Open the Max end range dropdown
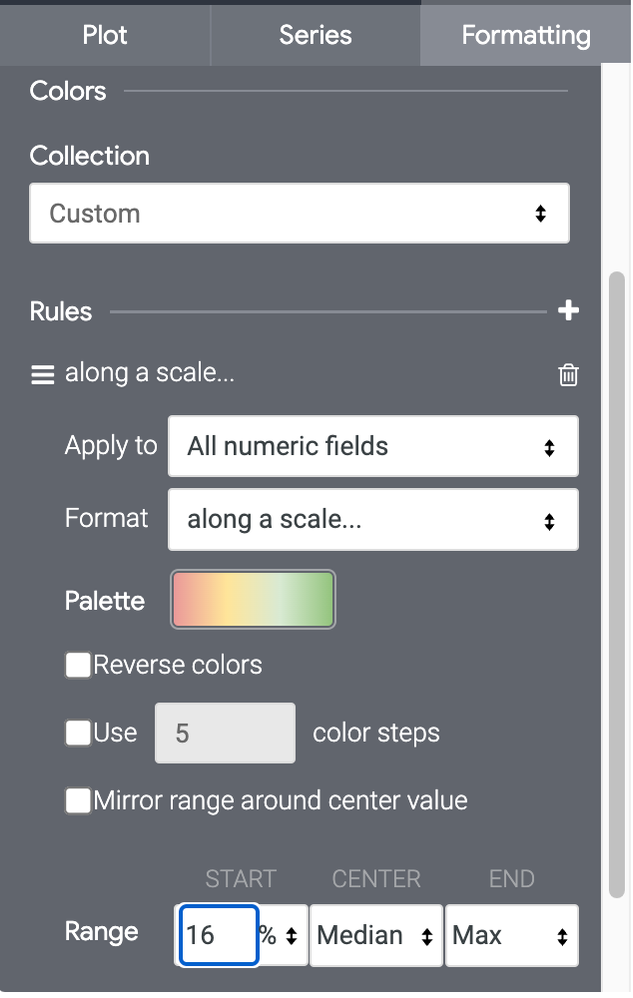 511,936
